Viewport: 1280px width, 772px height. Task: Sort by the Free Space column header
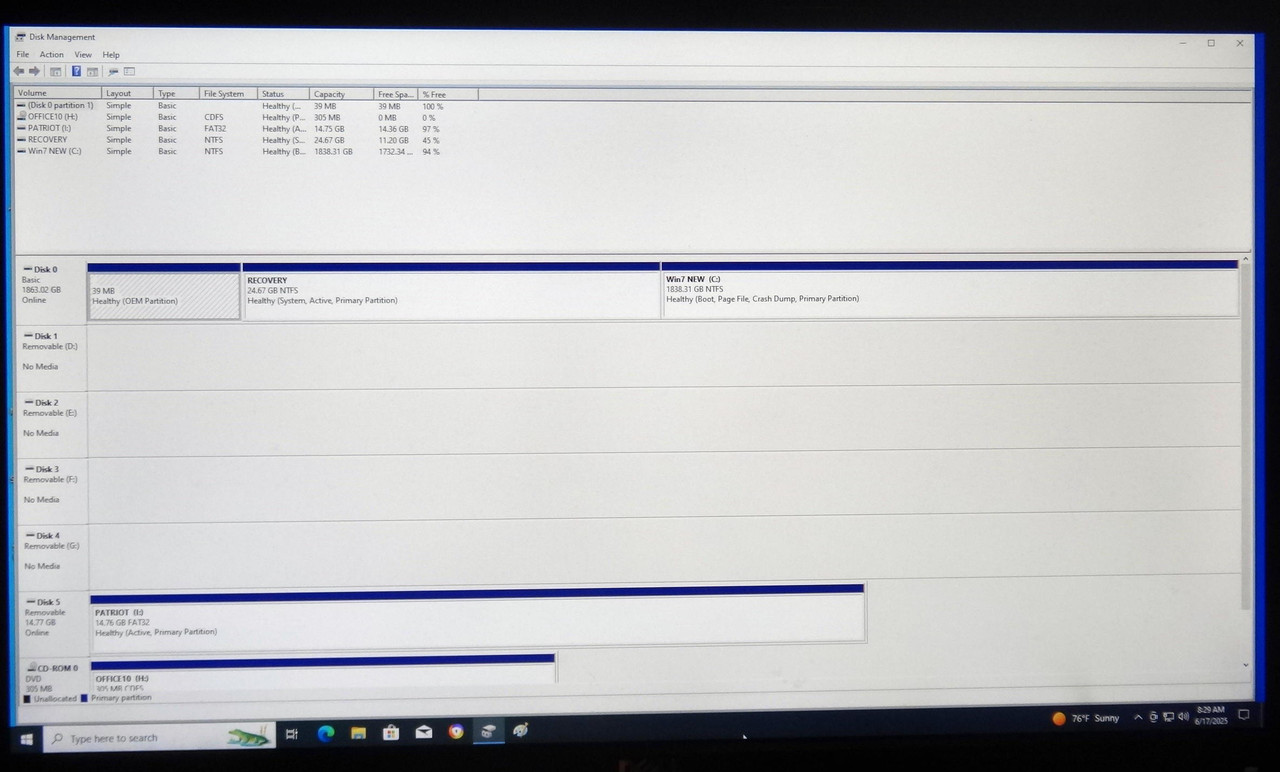coord(396,93)
